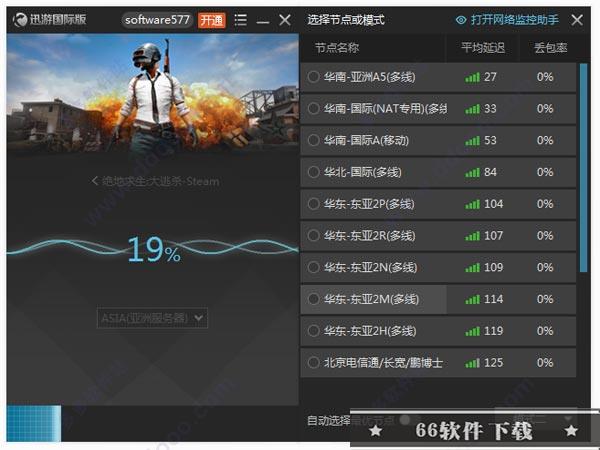Click signal bars icon for latency 114

coord(473,300)
